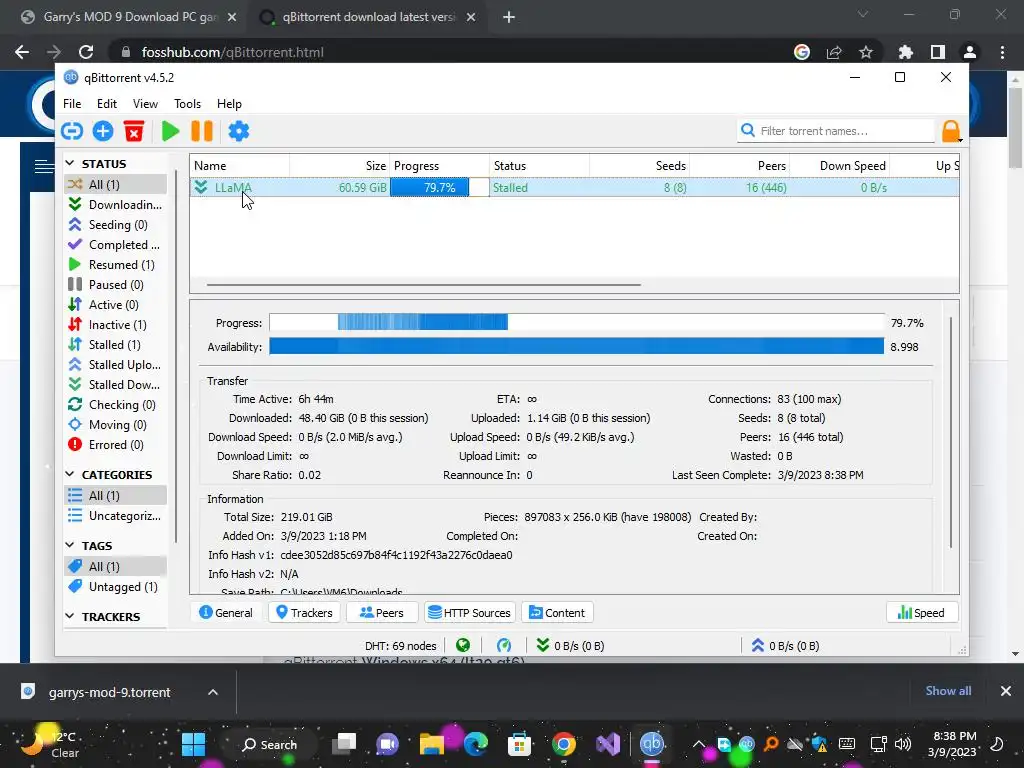The width and height of the screenshot is (1024, 768).
Task: Filter by Completed status
Action: coord(116,245)
